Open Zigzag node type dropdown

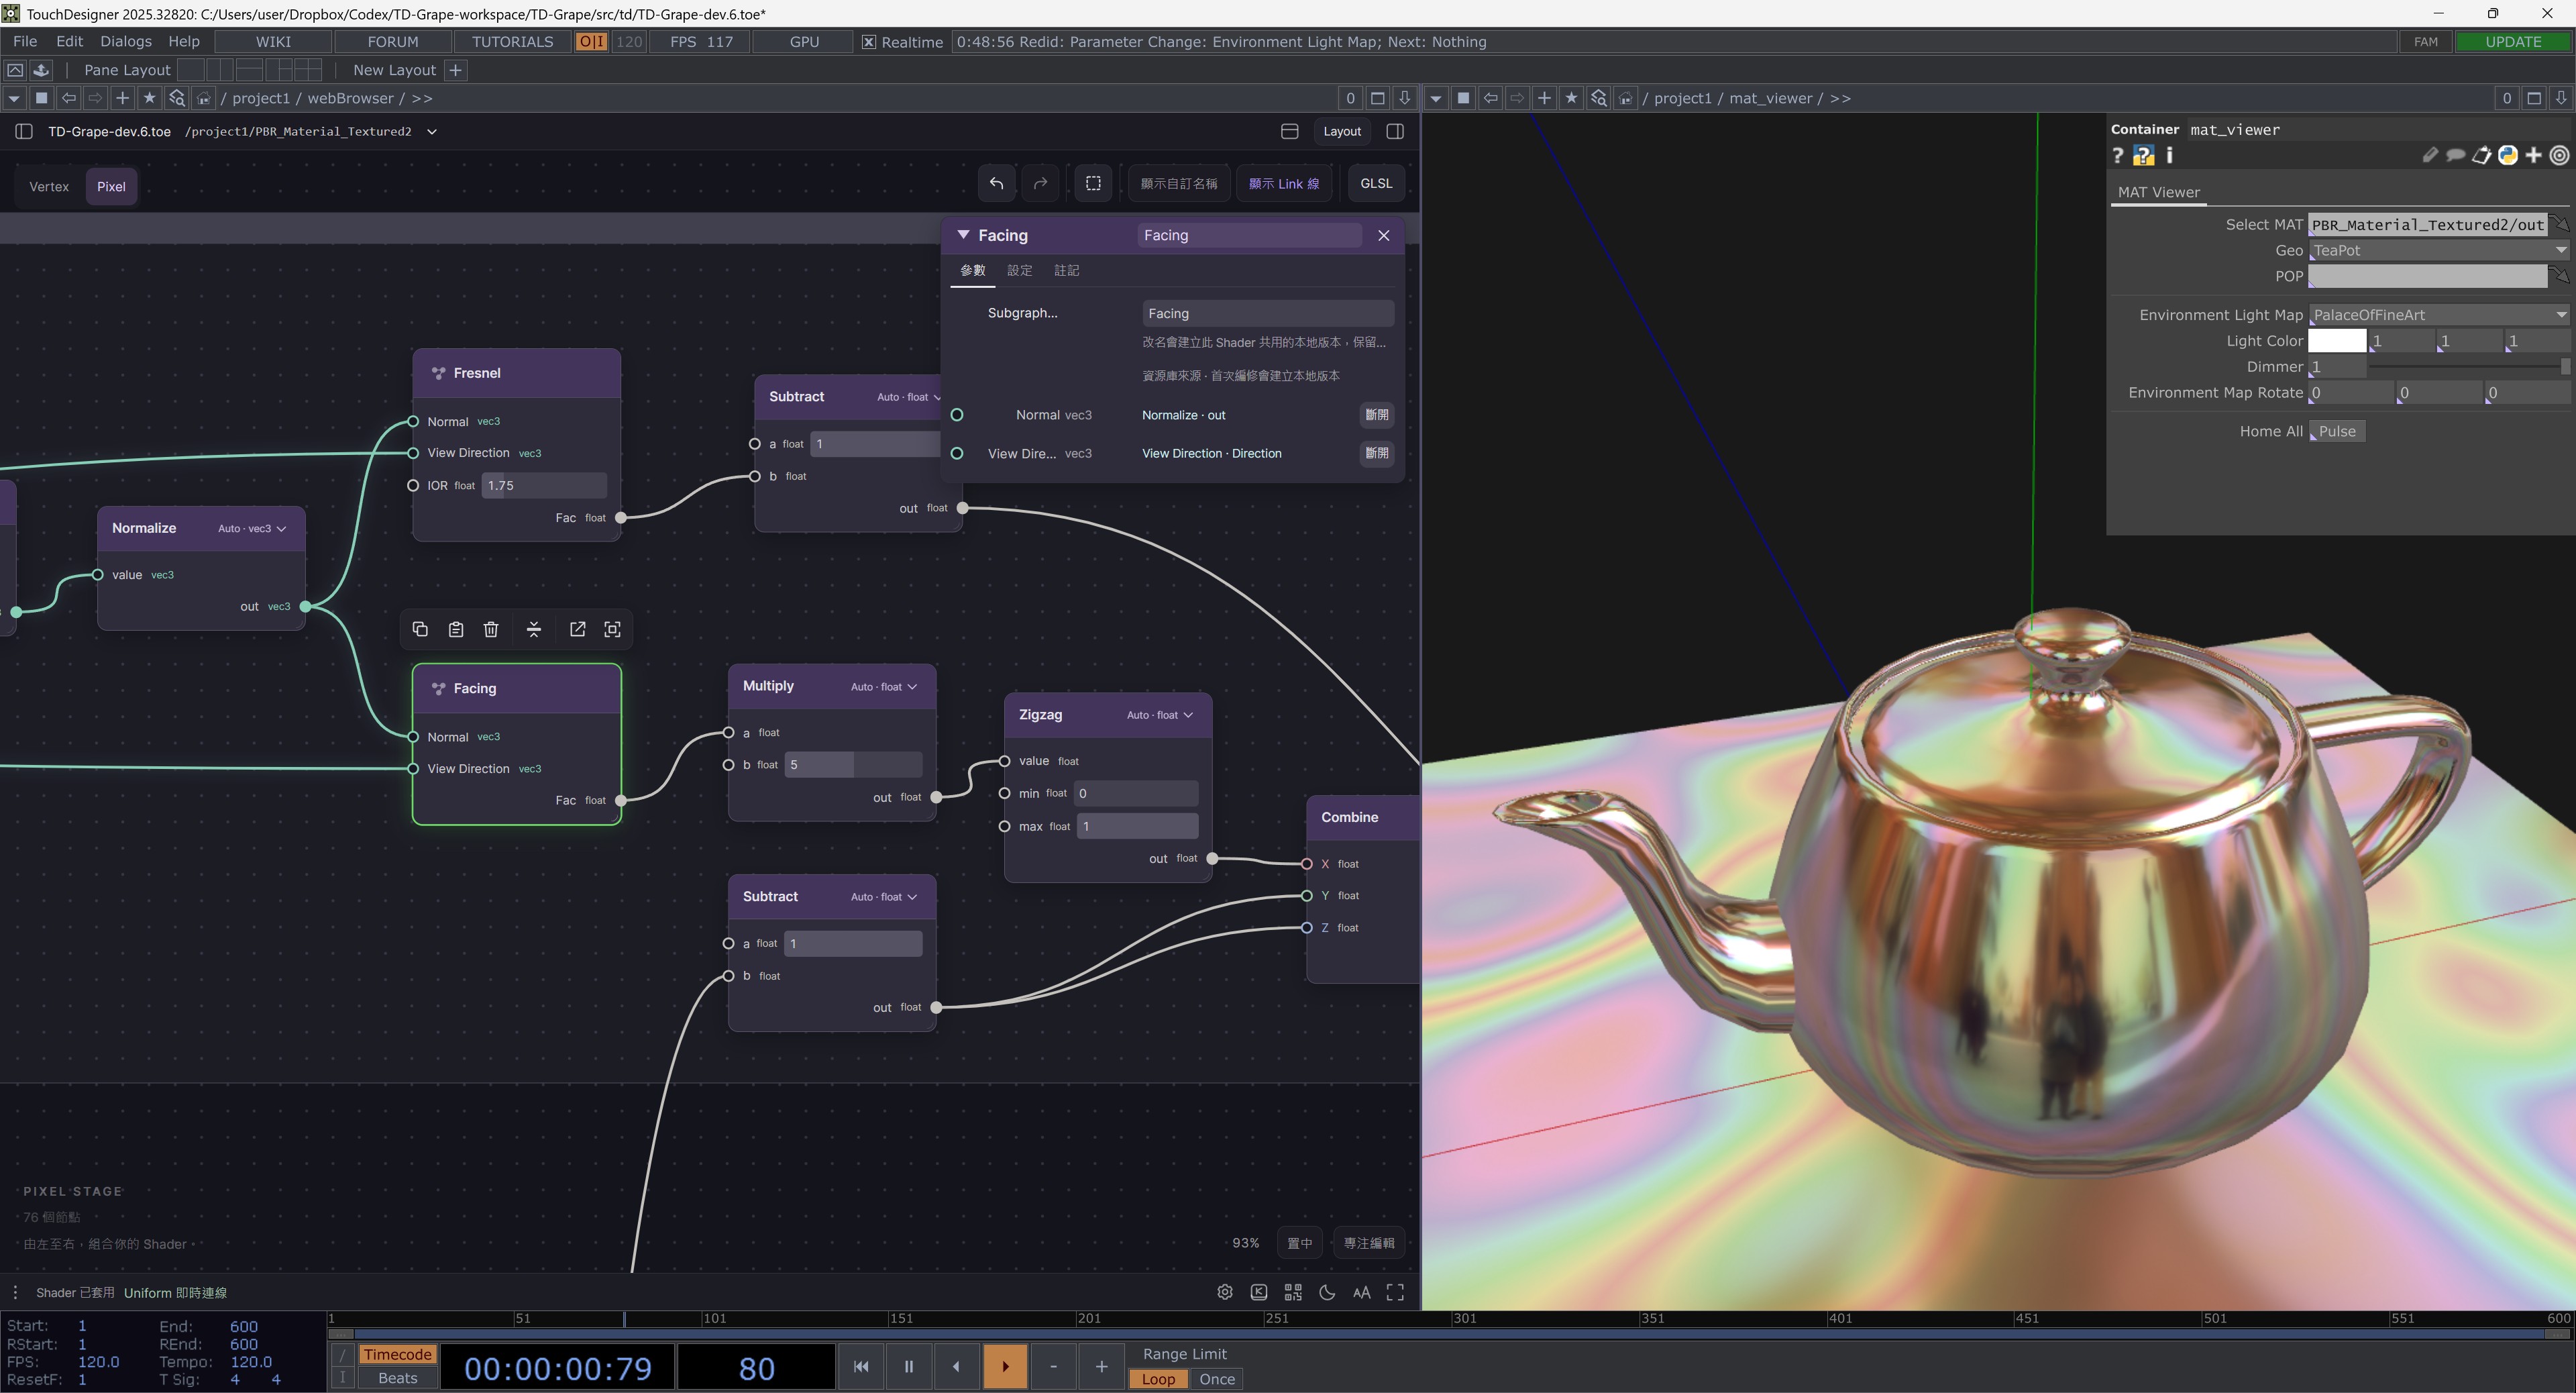point(1160,715)
